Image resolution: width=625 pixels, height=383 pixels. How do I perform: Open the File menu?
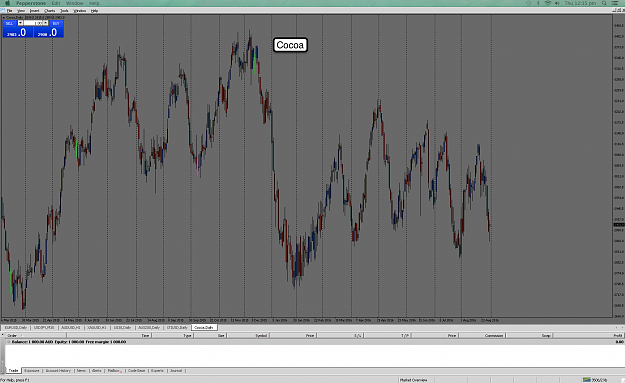click(10, 11)
